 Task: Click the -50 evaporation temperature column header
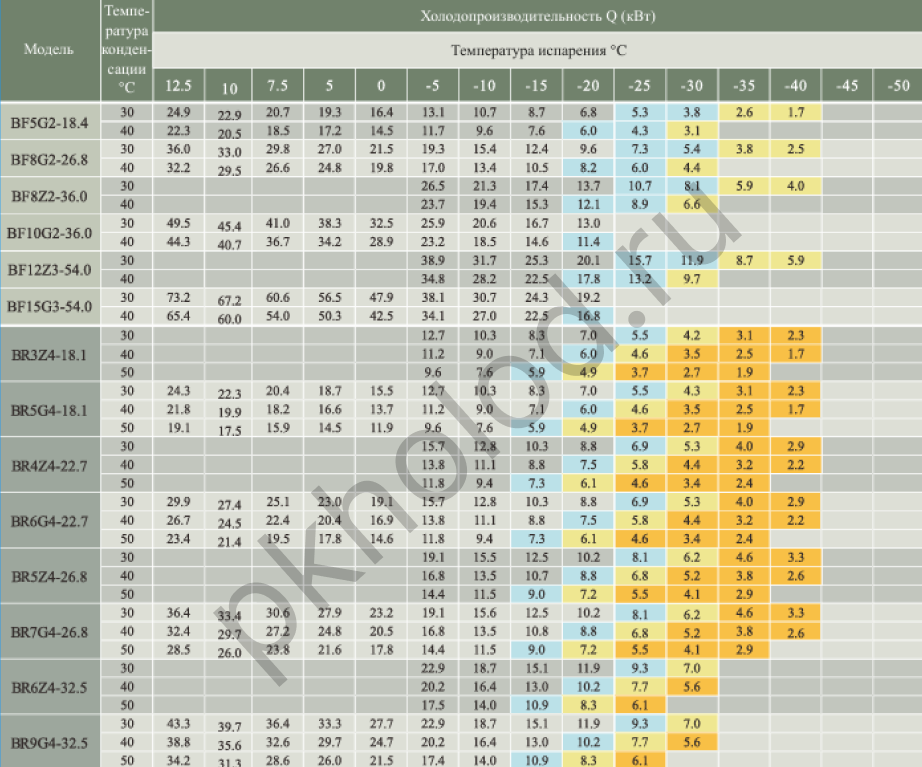click(x=897, y=86)
